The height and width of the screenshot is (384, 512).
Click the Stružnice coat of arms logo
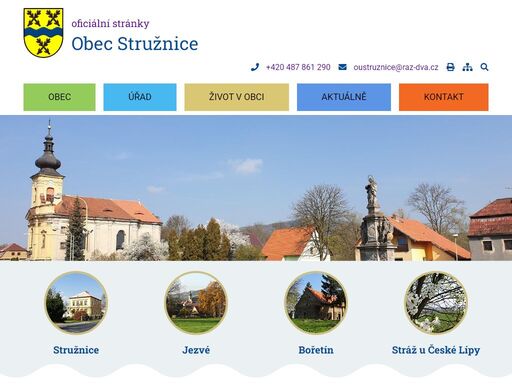(x=43, y=33)
